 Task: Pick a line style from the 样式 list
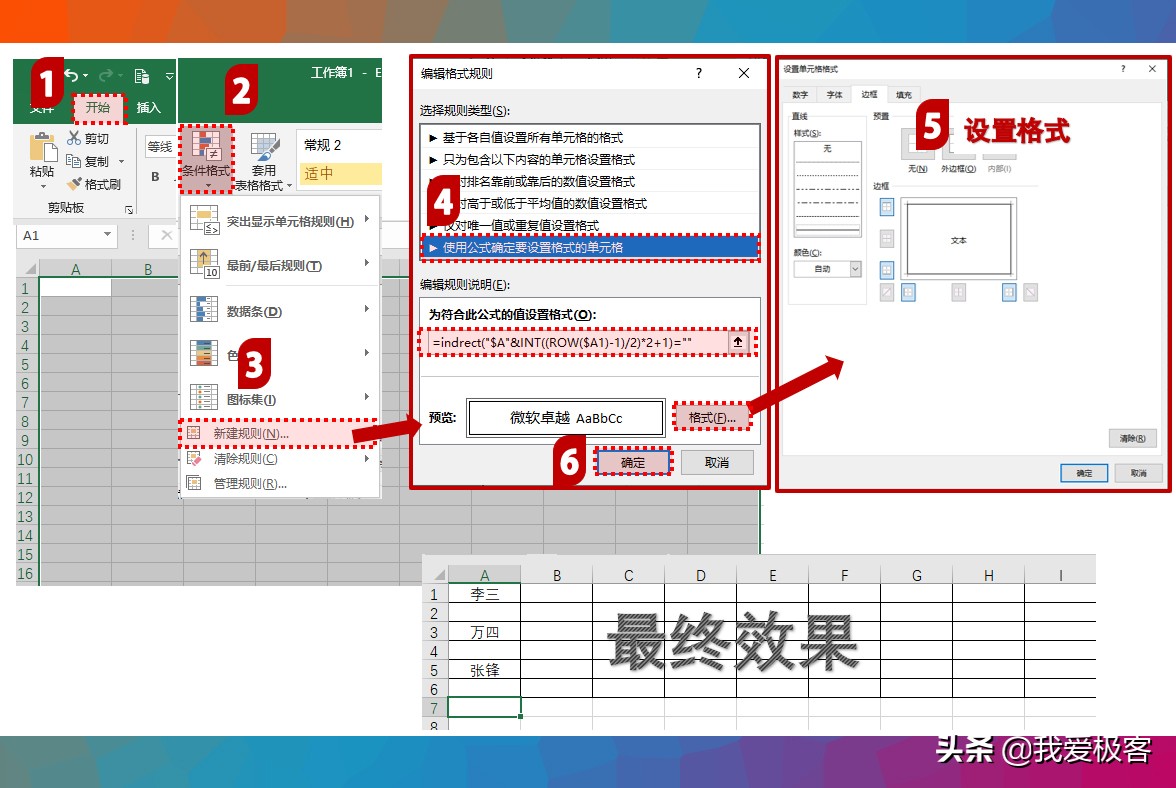(x=827, y=188)
